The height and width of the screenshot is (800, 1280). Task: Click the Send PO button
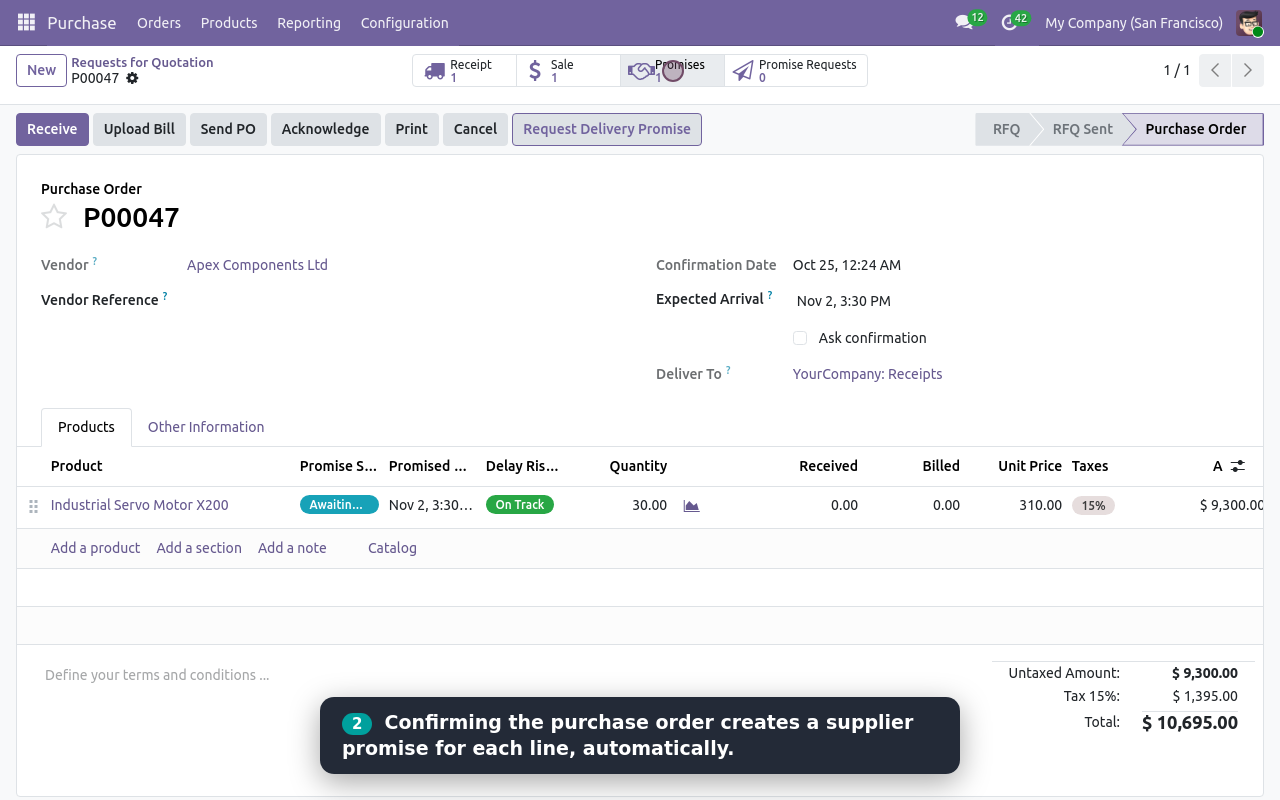tap(228, 129)
